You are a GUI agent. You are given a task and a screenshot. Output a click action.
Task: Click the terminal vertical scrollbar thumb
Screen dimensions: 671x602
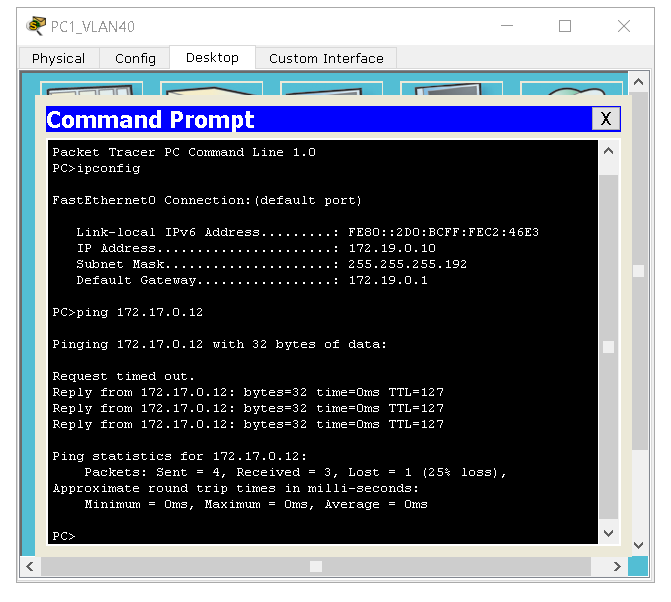tap(609, 347)
